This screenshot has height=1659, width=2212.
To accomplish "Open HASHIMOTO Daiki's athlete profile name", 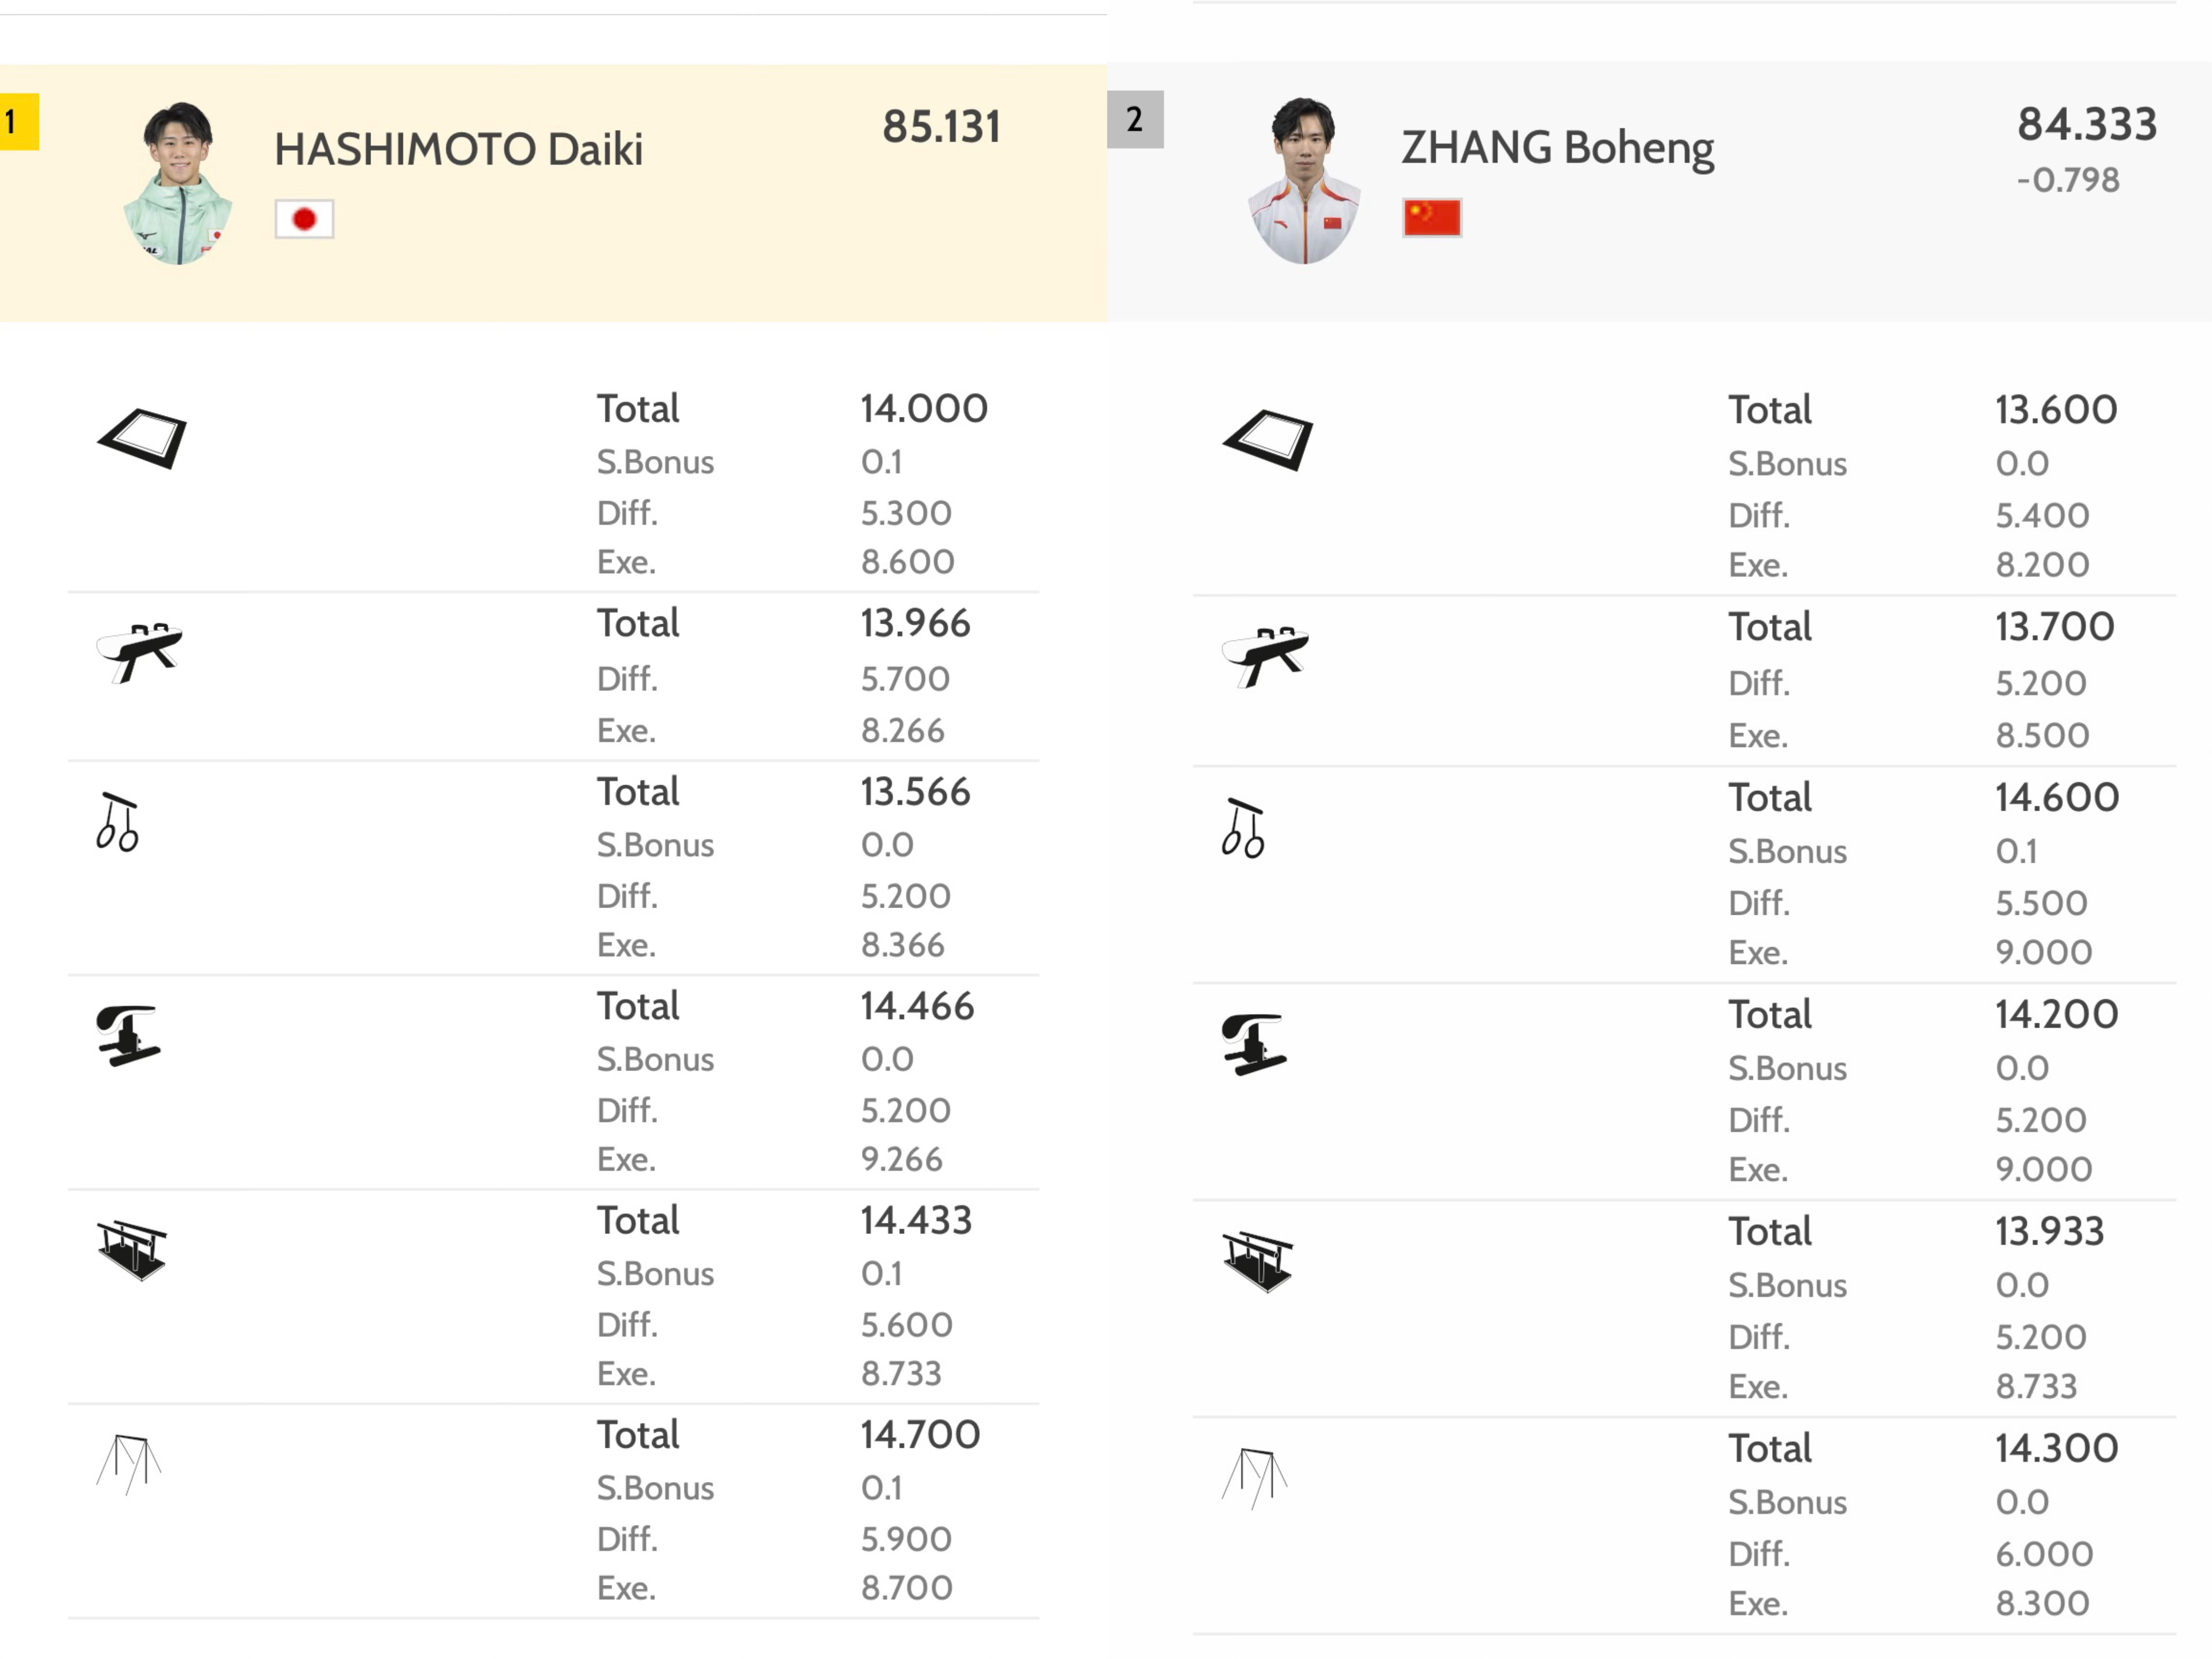I will coord(458,149).
